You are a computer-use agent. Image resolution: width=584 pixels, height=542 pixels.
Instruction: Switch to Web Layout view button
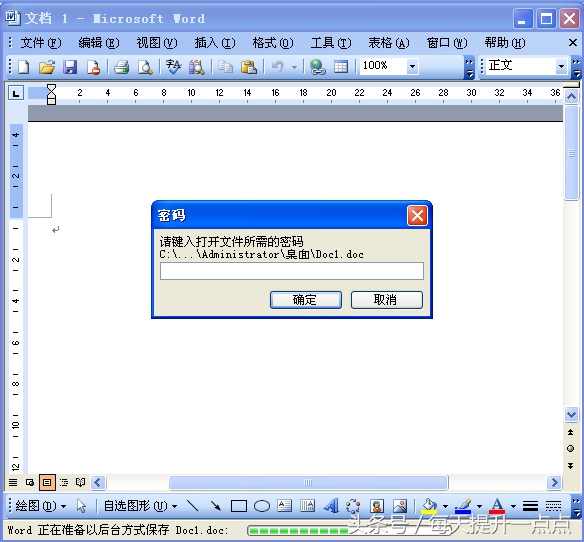[30, 482]
